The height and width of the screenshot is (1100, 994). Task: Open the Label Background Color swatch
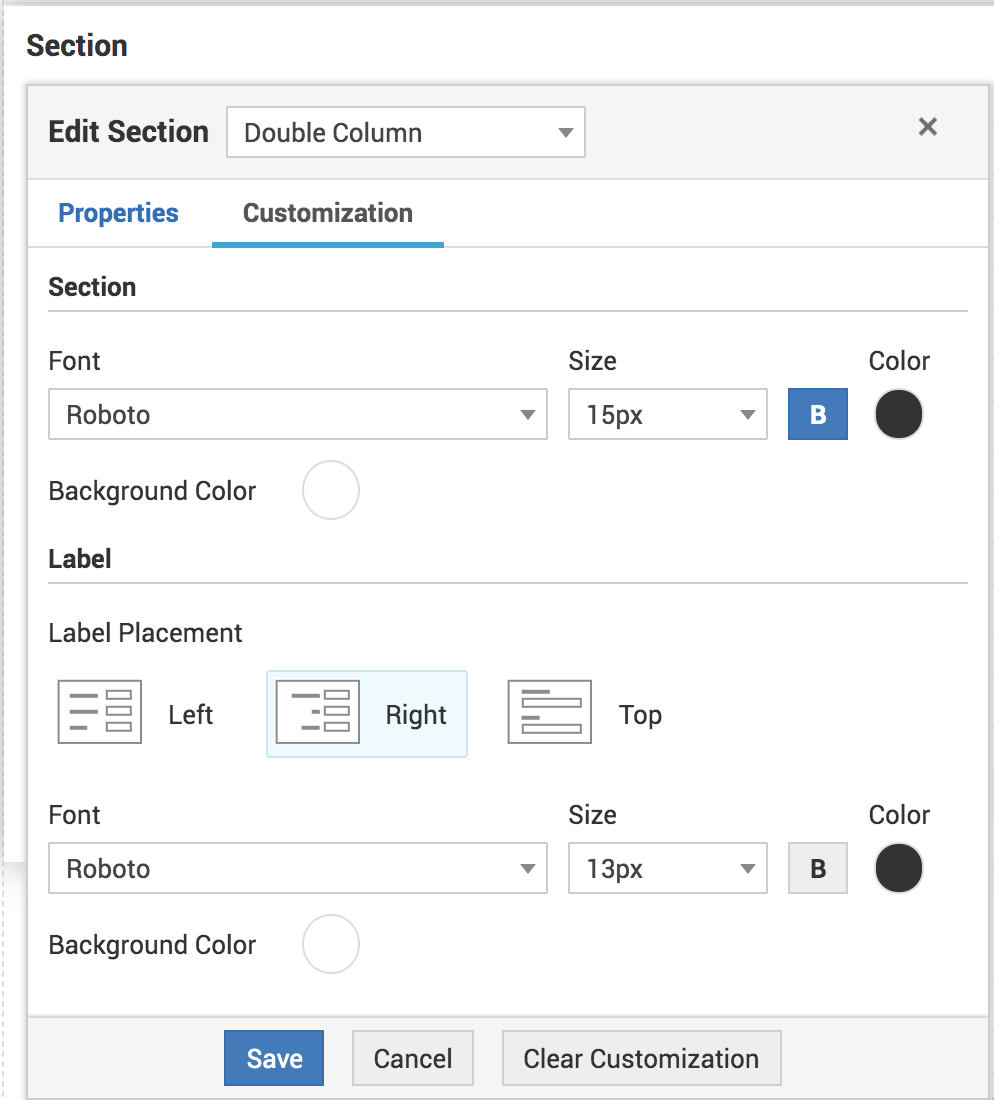tap(331, 944)
